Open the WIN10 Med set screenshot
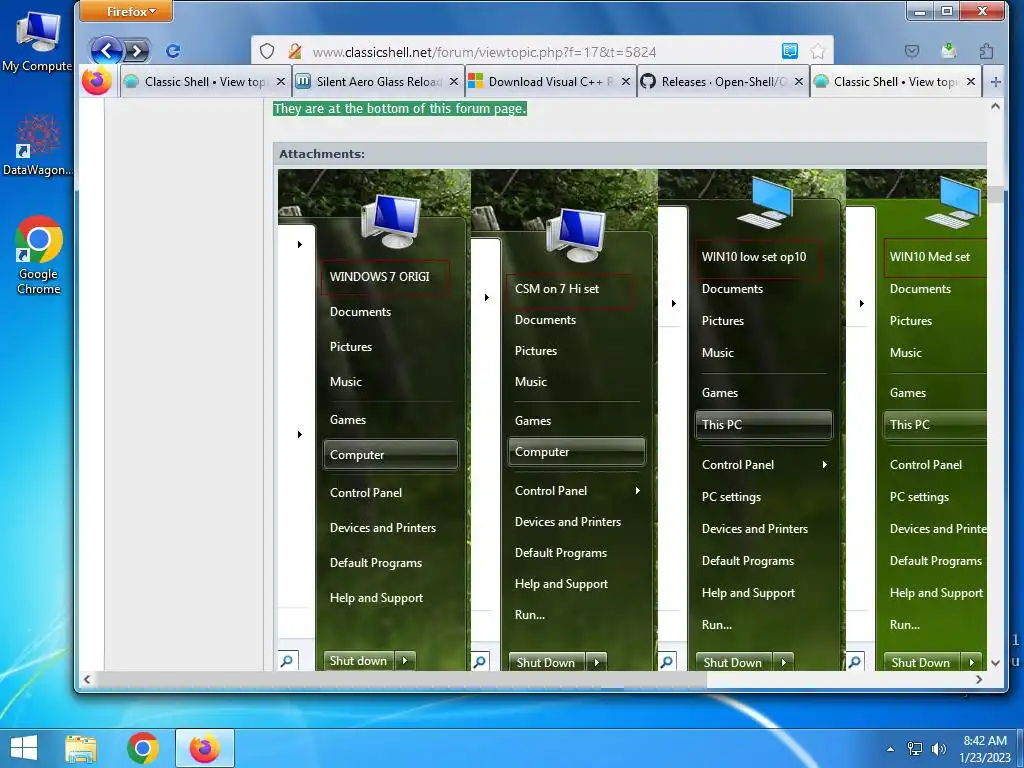Viewport: 1024px width, 768px height. [916, 420]
